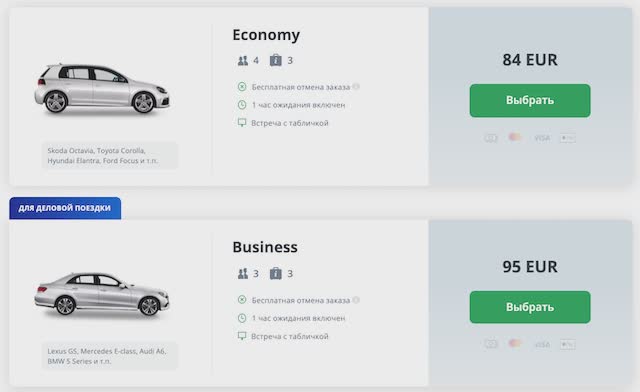Image resolution: width=640 pixels, height=392 pixels.
Task: Click the Economy passengers icon
Action: point(243,61)
